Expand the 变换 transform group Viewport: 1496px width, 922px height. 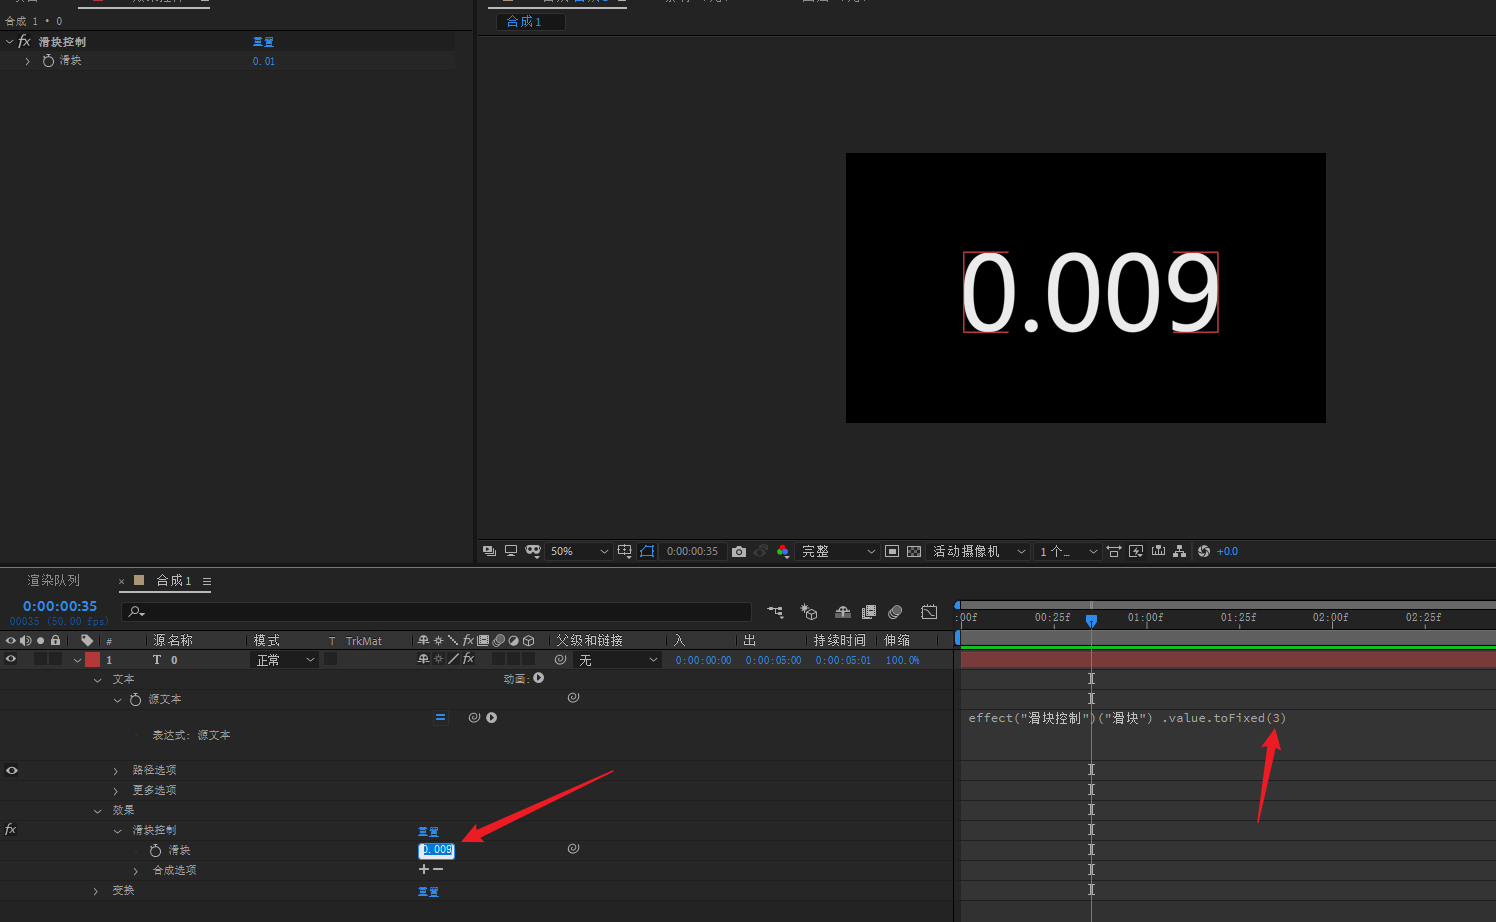tap(96, 890)
